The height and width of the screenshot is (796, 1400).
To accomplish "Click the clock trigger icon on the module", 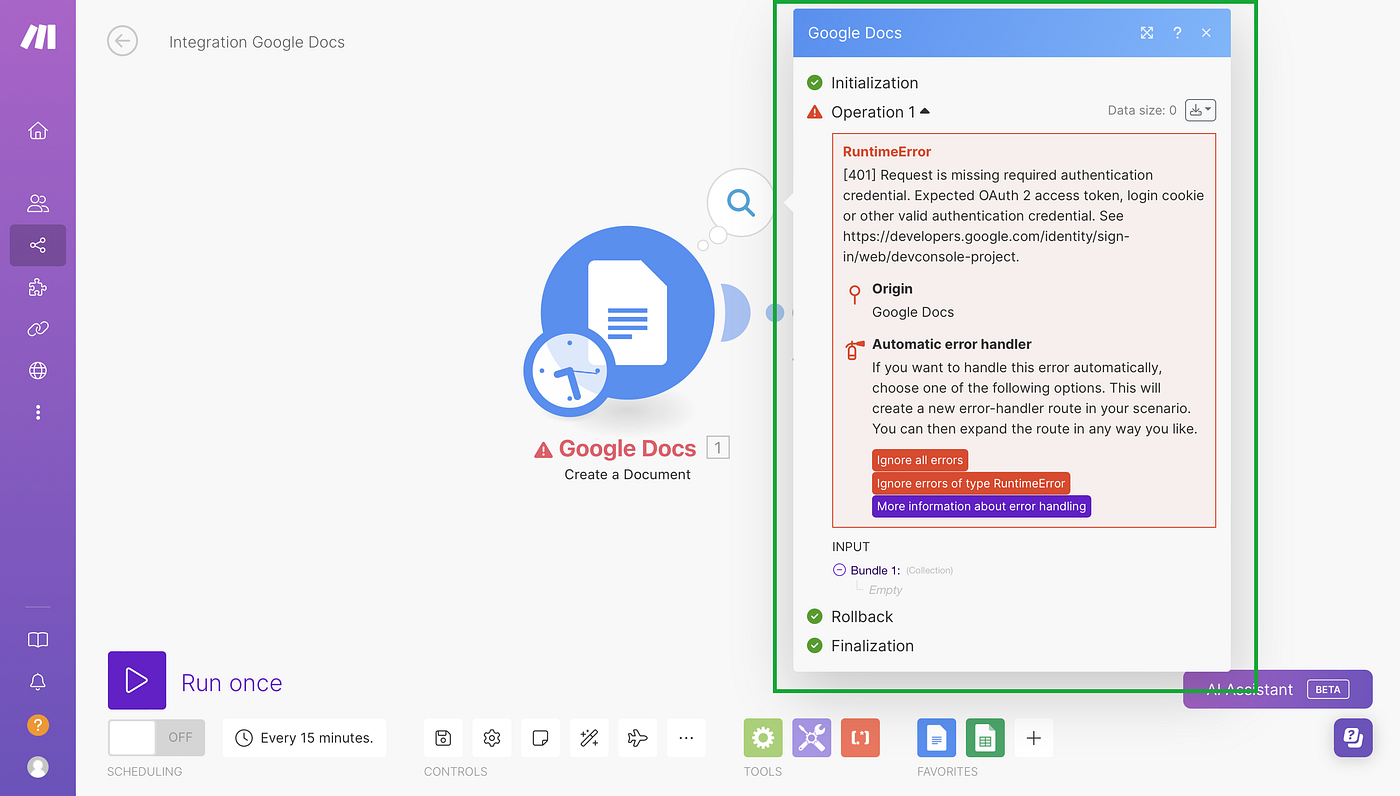I will pyautogui.click(x=569, y=372).
